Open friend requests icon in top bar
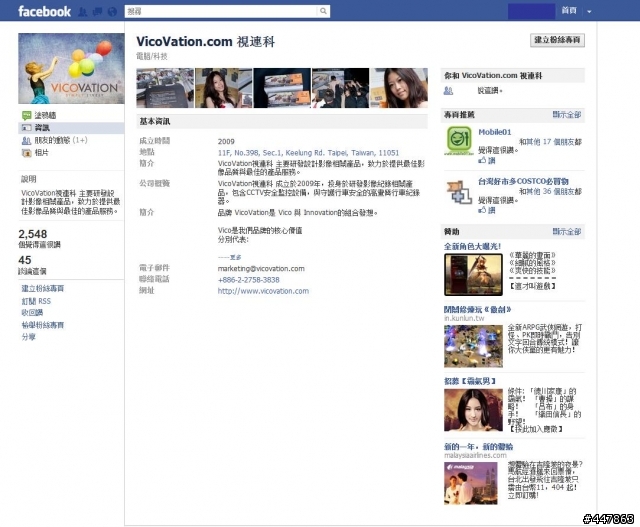 (82, 11)
